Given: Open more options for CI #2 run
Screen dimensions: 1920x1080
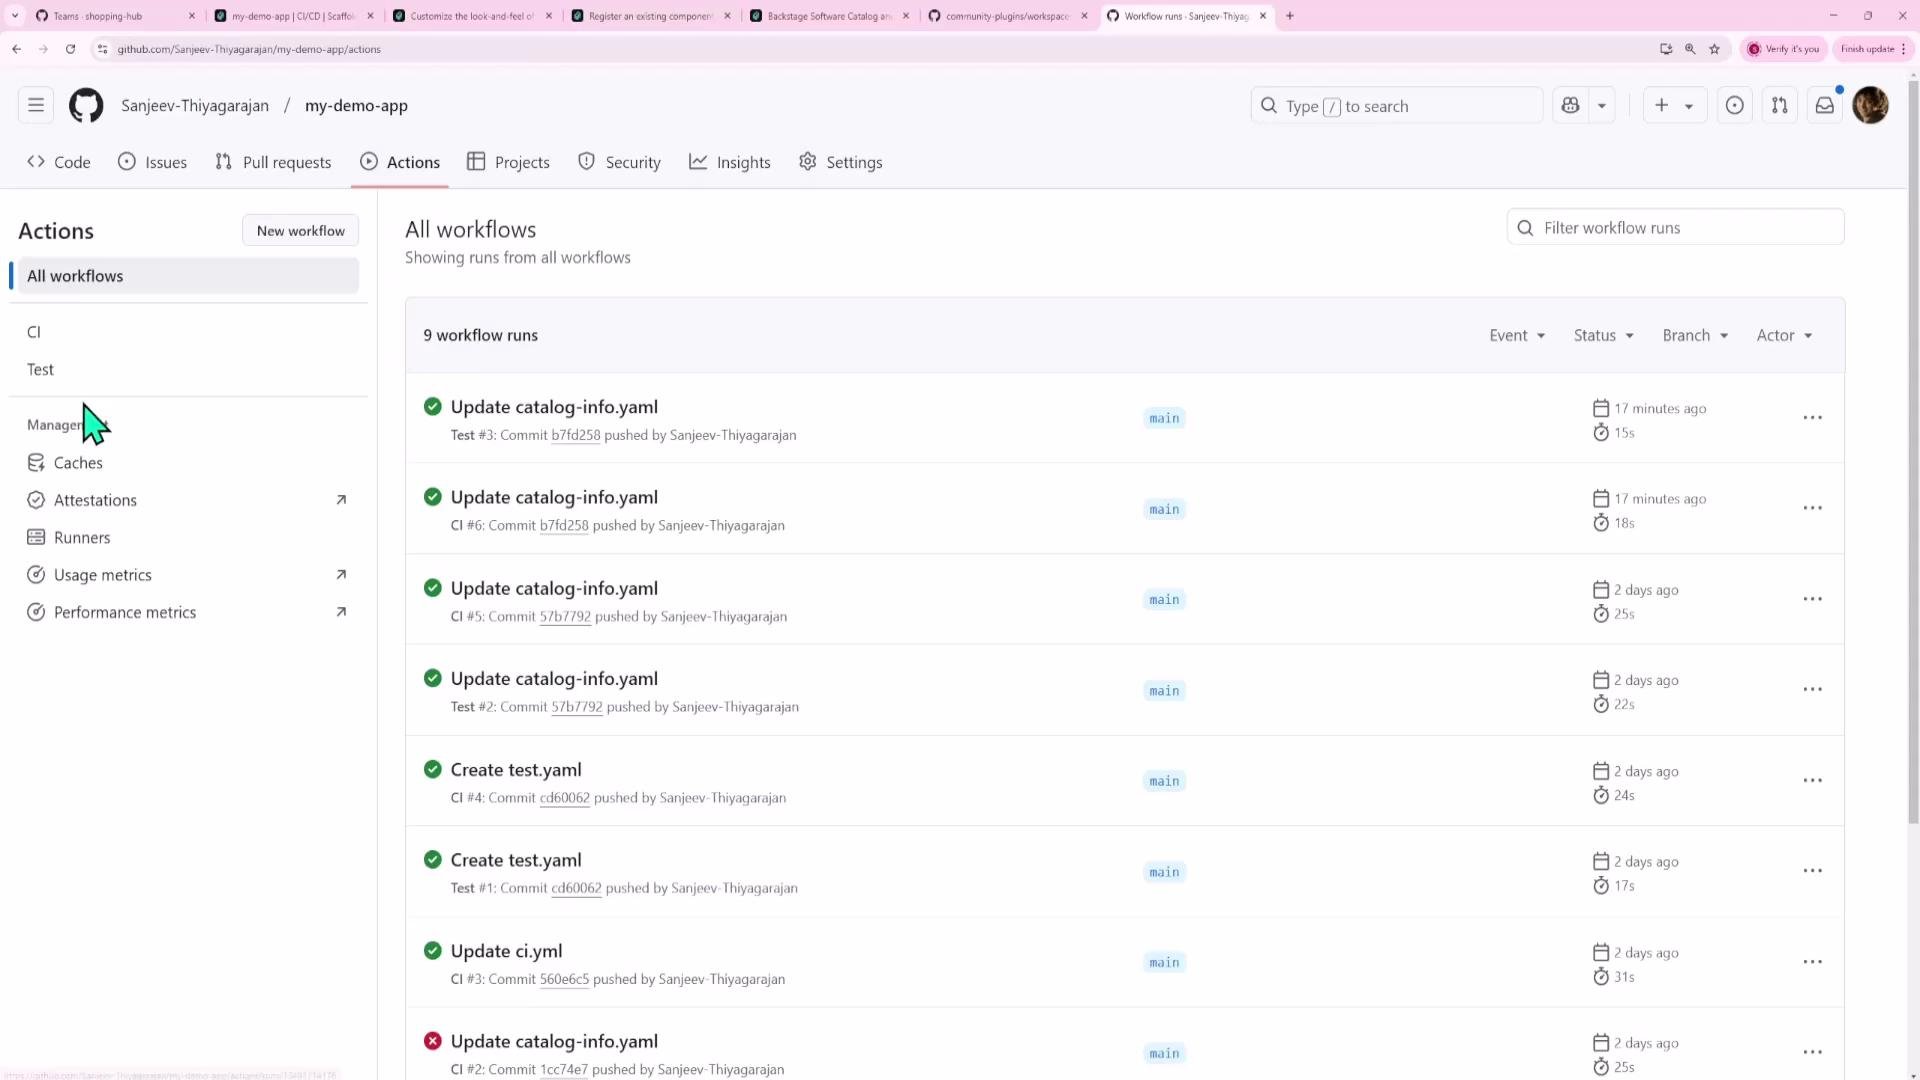Looking at the screenshot, I should click(1812, 1052).
